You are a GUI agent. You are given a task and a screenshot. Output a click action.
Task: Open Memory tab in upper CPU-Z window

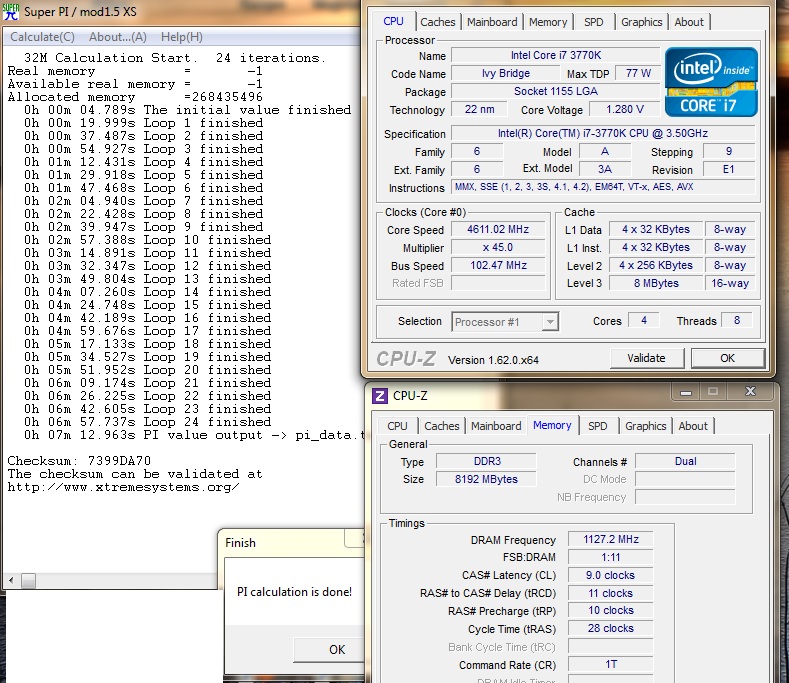pyautogui.click(x=548, y=22)
